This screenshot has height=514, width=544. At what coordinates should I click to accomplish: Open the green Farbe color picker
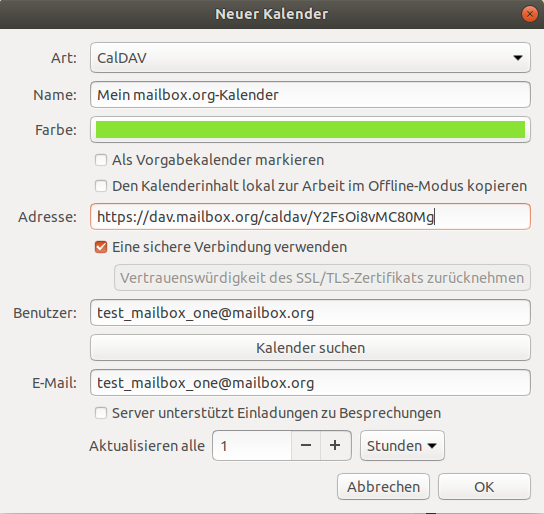[x=310, y=130]
